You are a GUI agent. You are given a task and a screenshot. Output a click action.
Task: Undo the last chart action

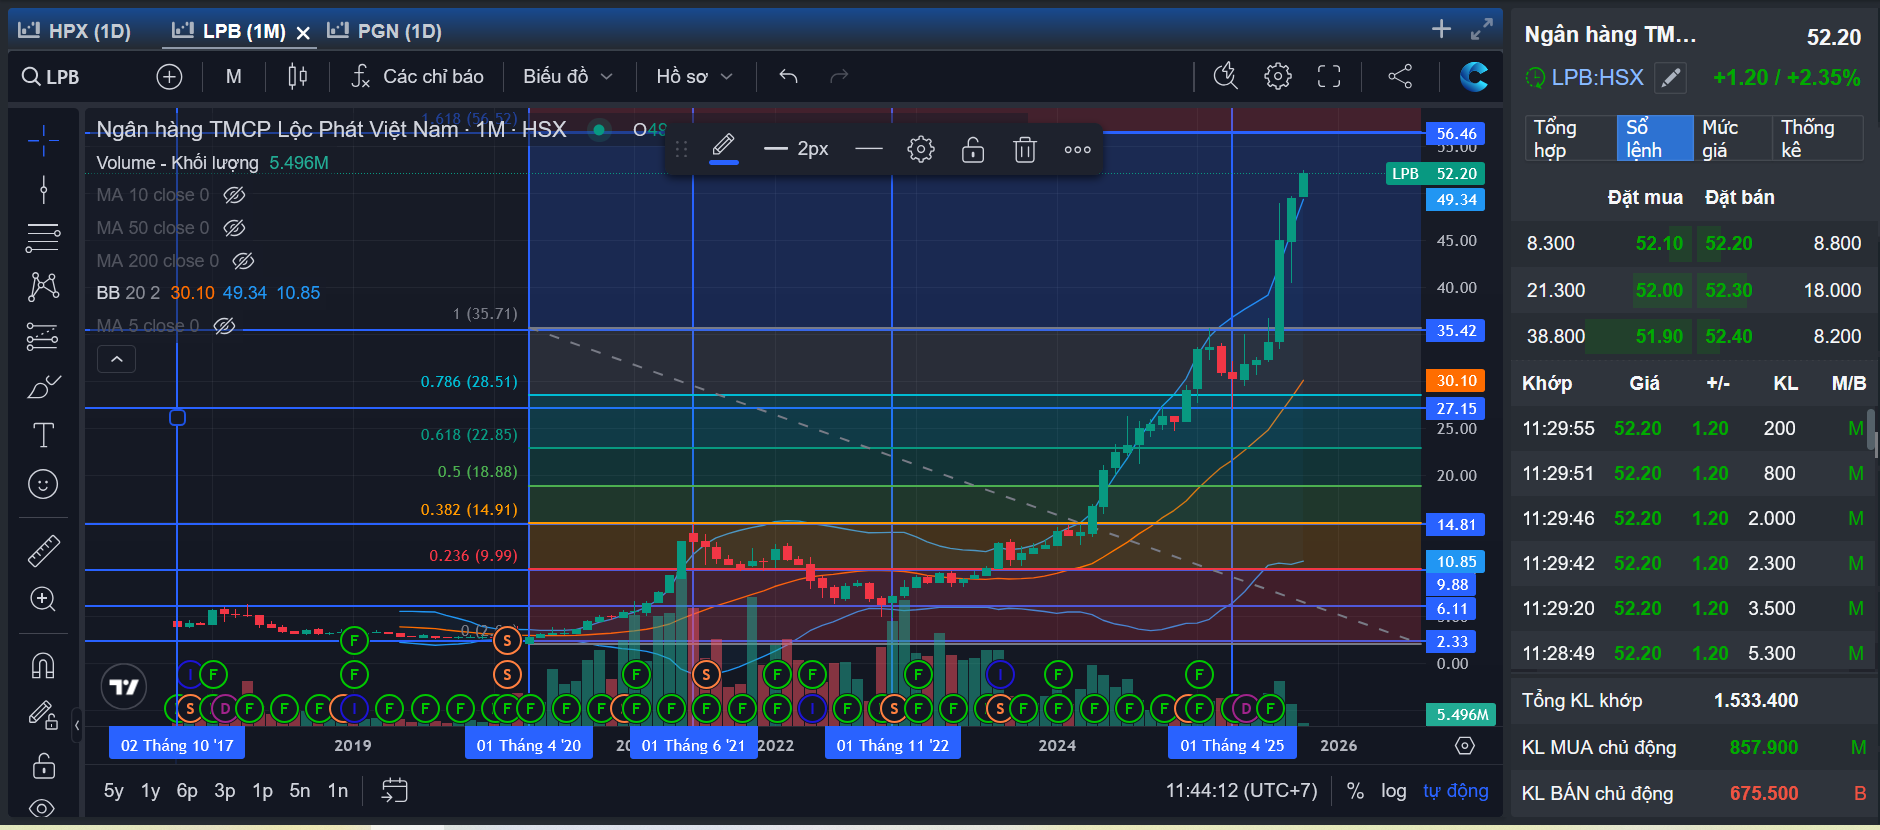pyautogui.click(x=788, y=77)
